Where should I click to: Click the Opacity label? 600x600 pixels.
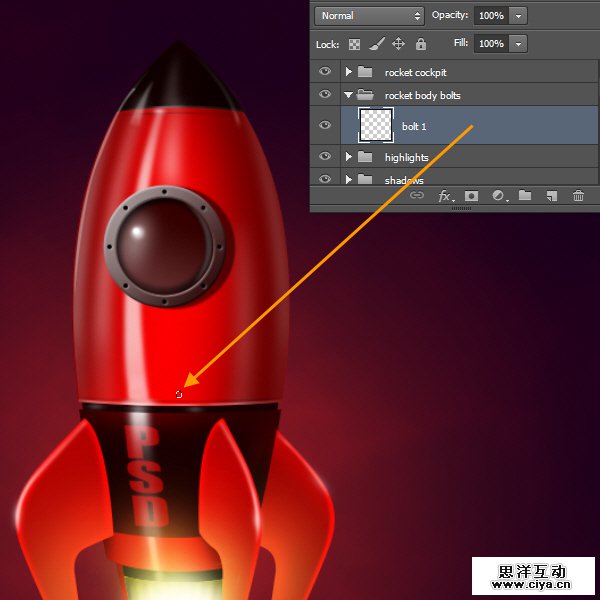coord(450,15)
